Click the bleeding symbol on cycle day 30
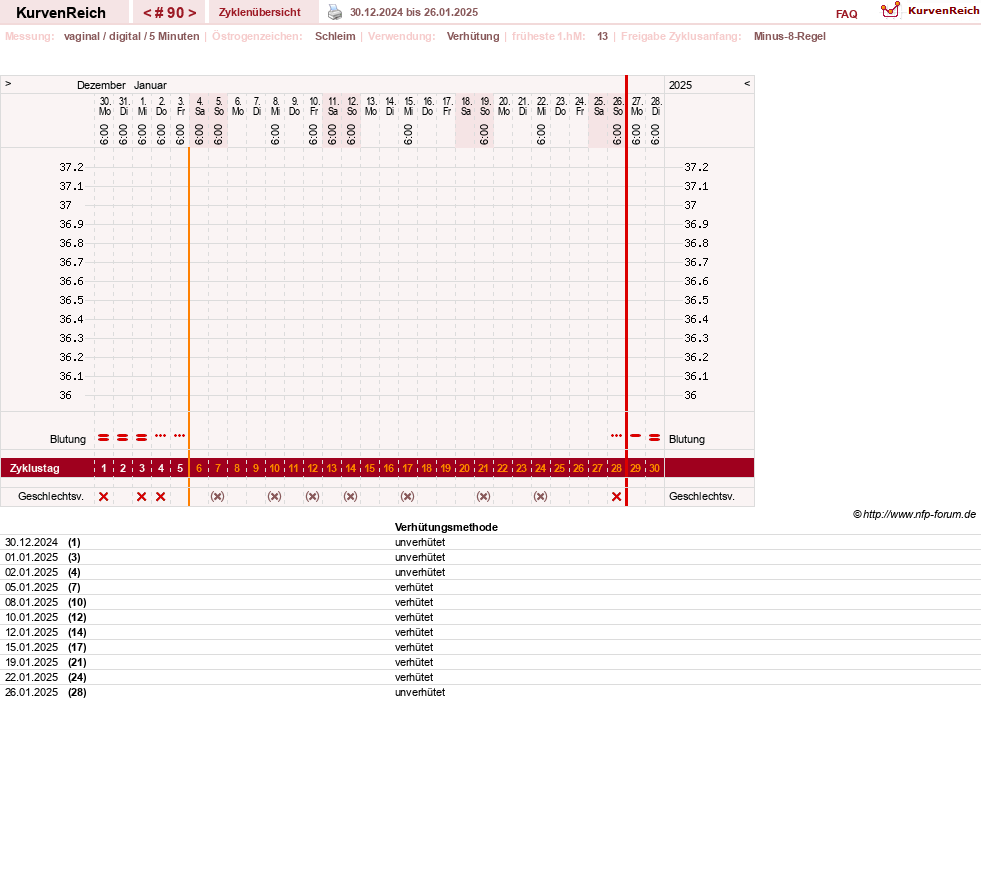 (654, 437)
